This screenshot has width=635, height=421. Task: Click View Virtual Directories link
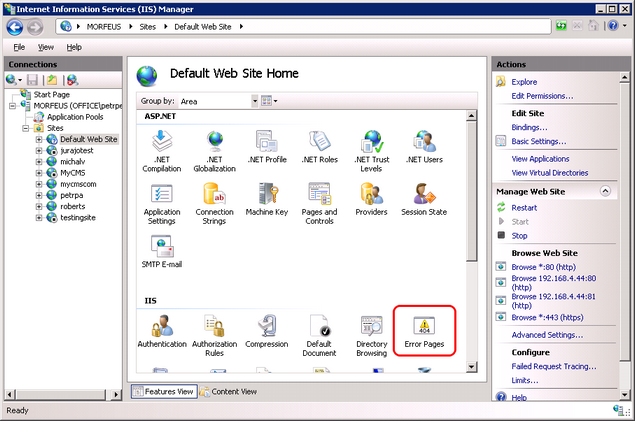click(550, 173)
